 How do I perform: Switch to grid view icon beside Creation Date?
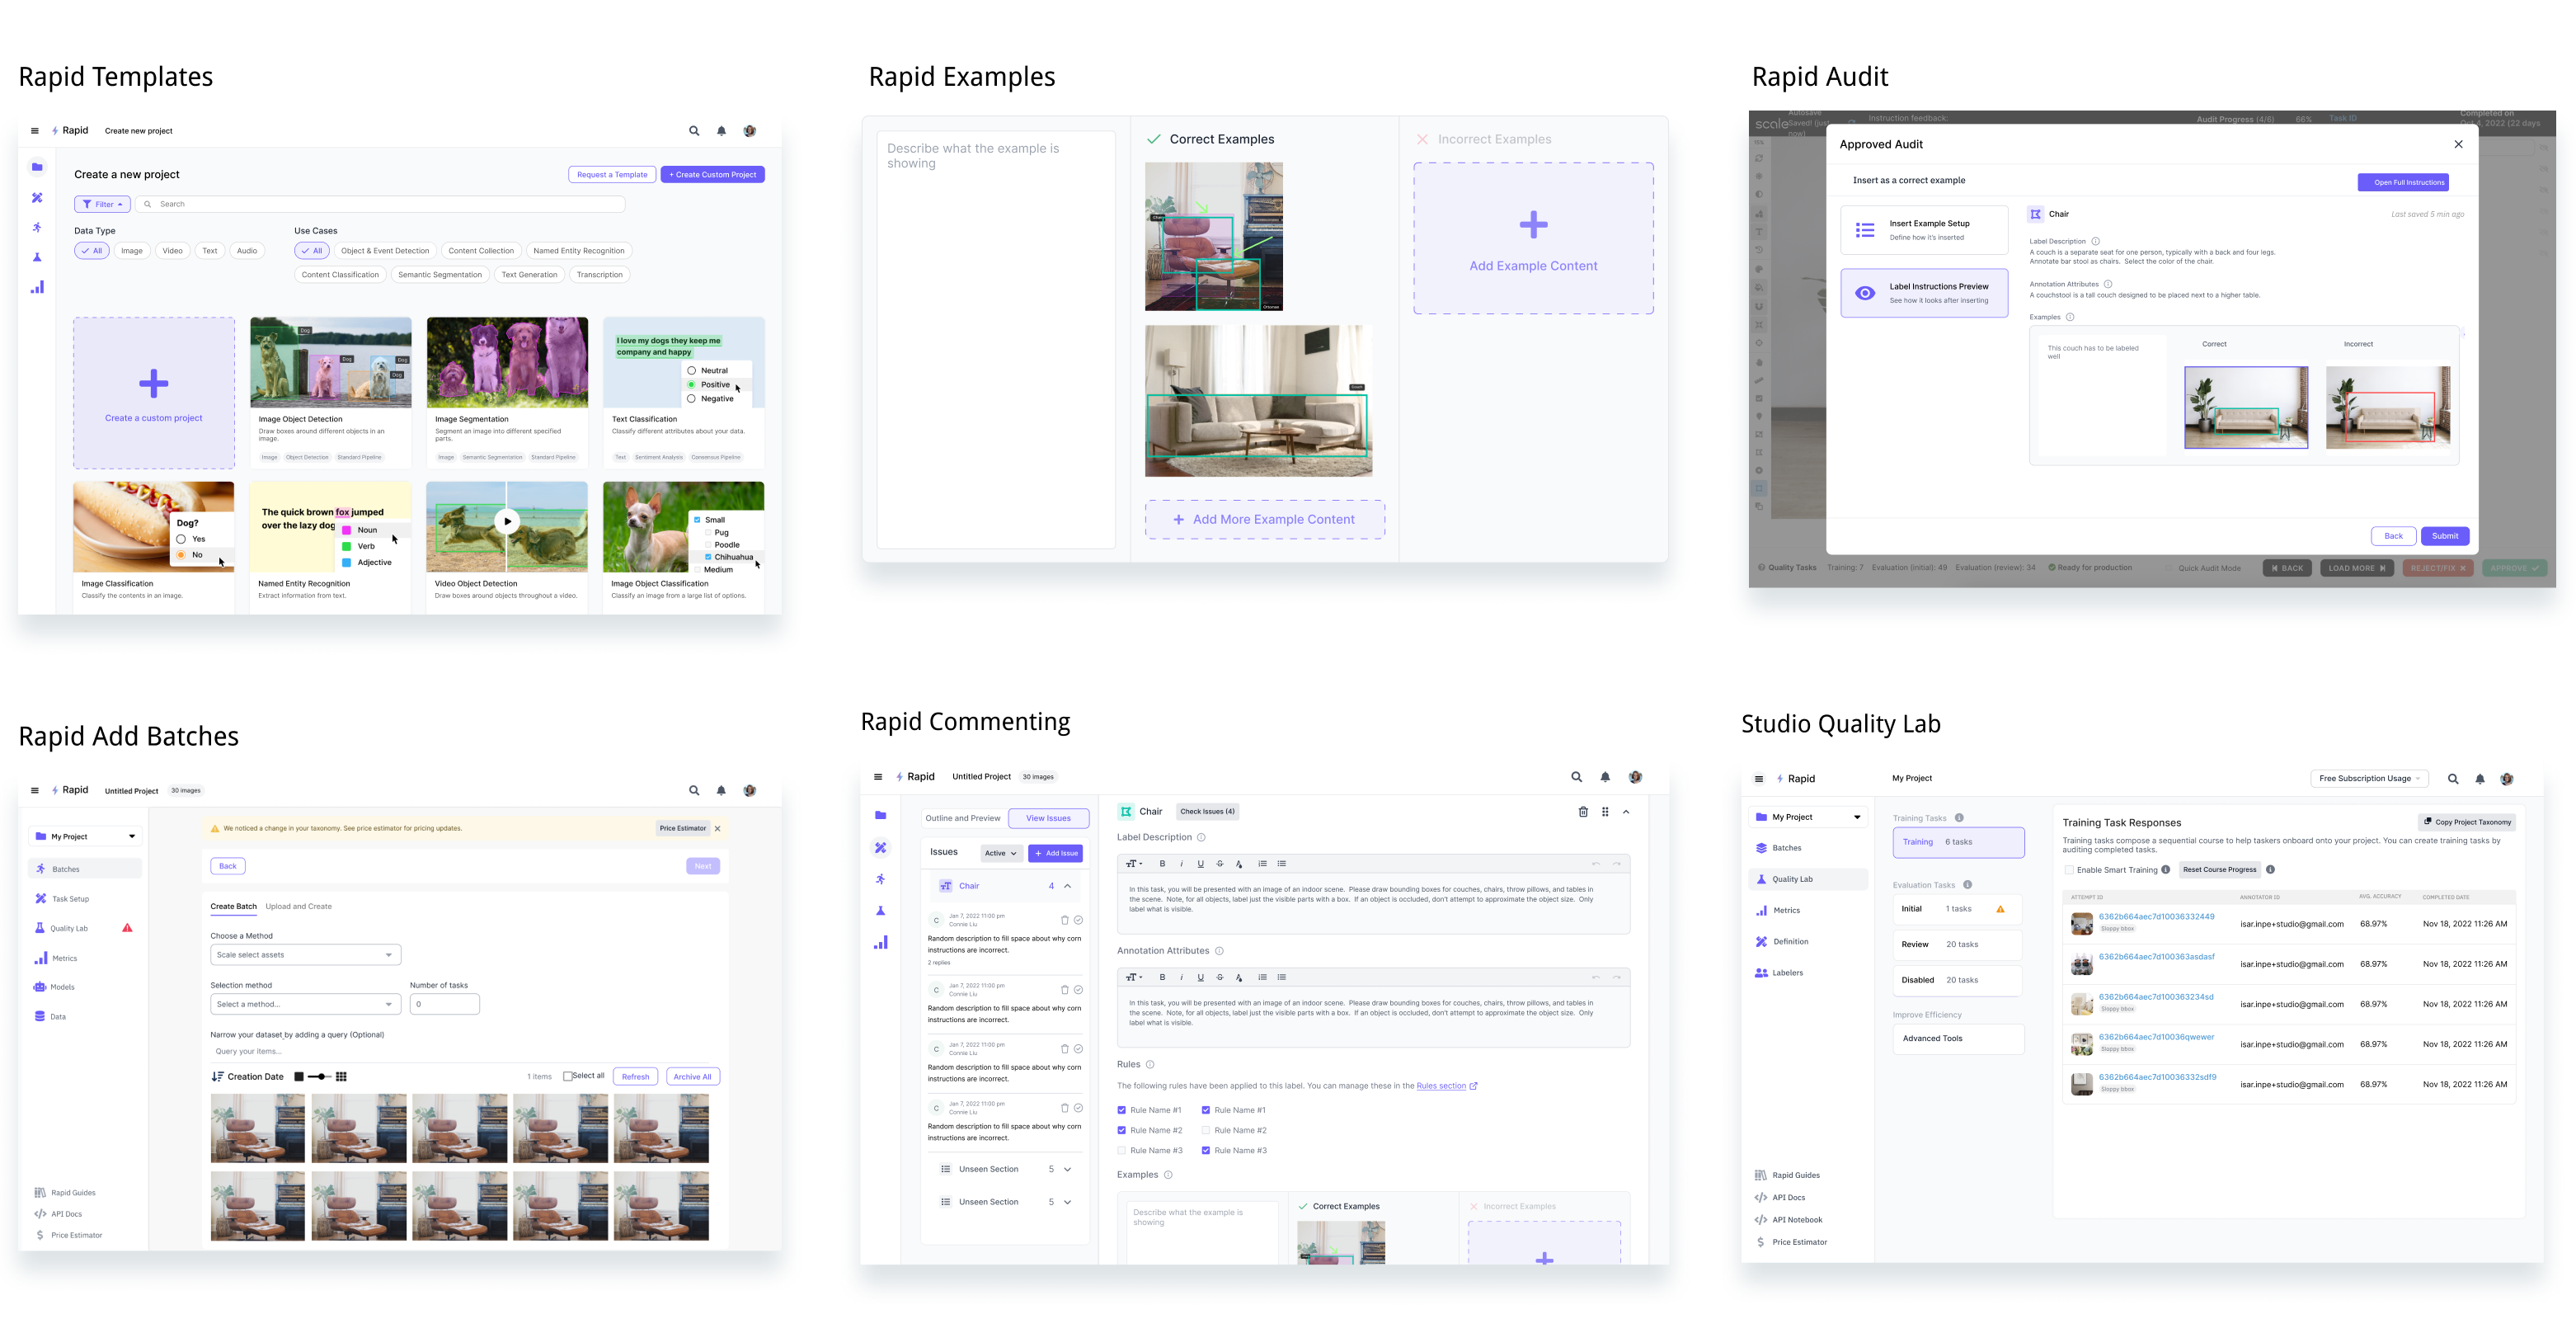[x=341, y=1077]
